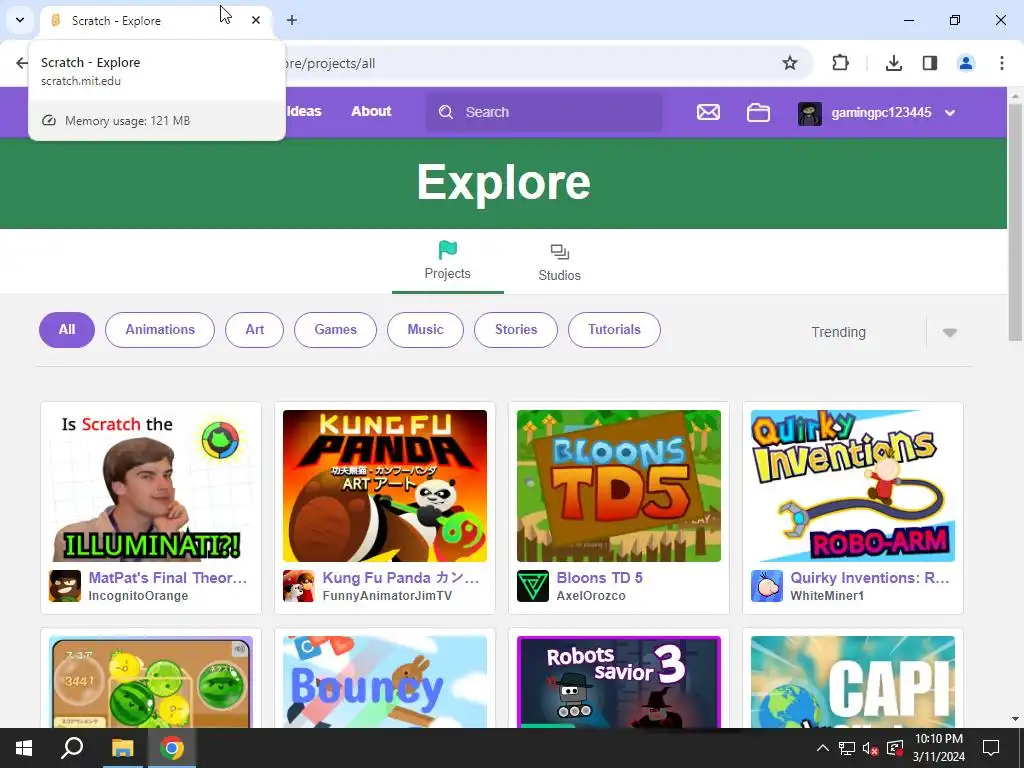Select the All filter pill
This screenshot has width=1024, height=768.
point(67,330)
